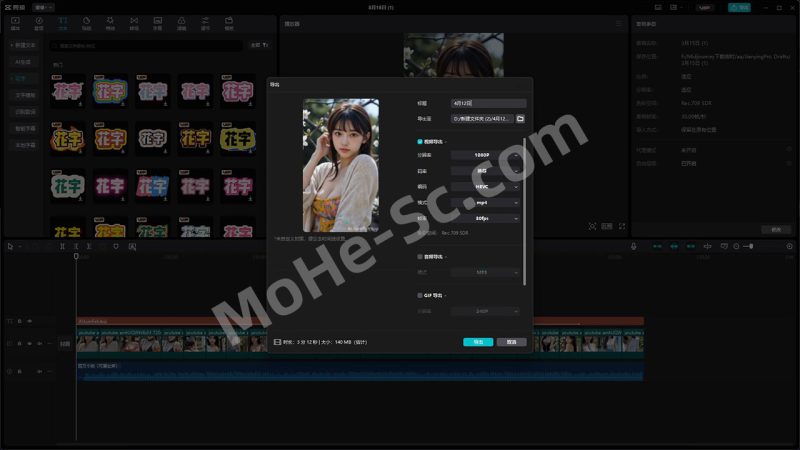The height and width of the screenshot is (450, 800).
Task: Open the format dropdown showing mp4
Action: tap(485, 203)
